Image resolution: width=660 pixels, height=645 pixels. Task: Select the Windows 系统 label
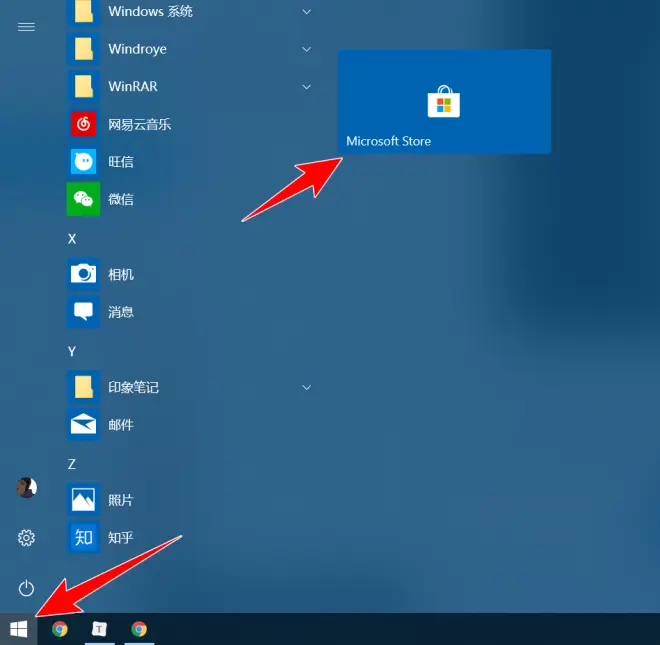pyautogui.click(x=151, y=11)
